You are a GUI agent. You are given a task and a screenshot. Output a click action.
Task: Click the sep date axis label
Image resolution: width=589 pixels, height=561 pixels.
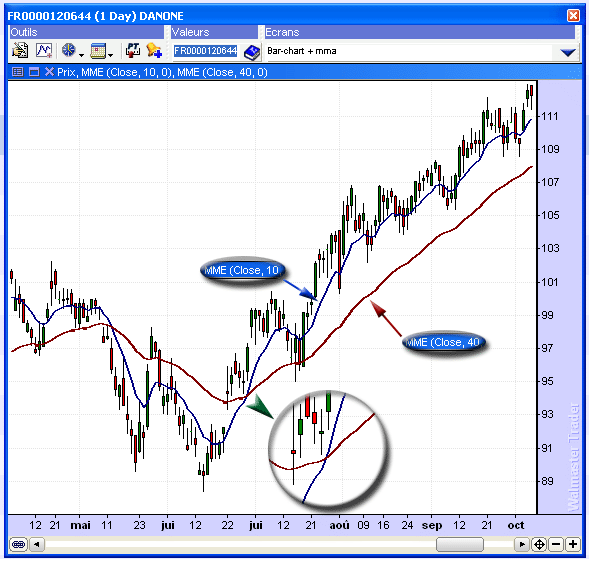click(432, 525)
